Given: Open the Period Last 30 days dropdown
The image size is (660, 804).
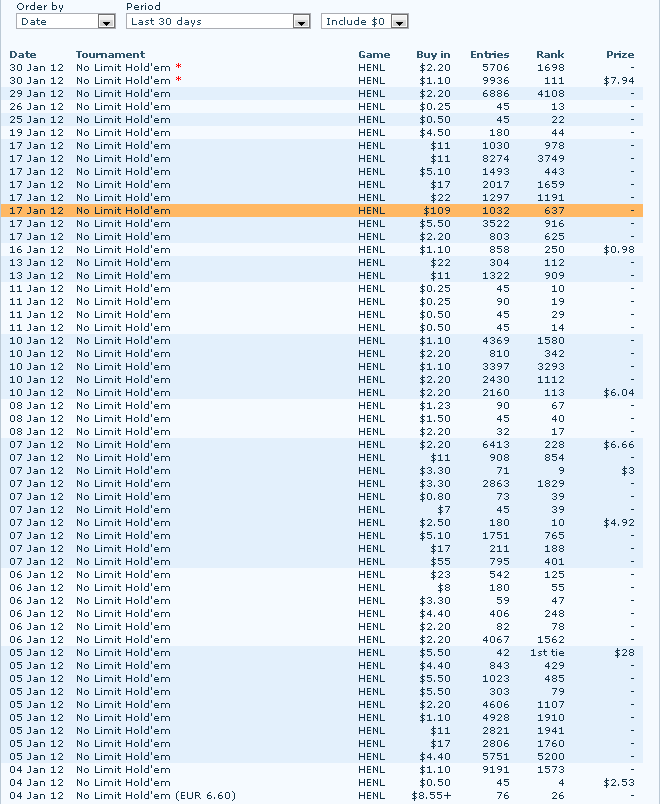Looking at the screenshot, I should tap(218, 22).
